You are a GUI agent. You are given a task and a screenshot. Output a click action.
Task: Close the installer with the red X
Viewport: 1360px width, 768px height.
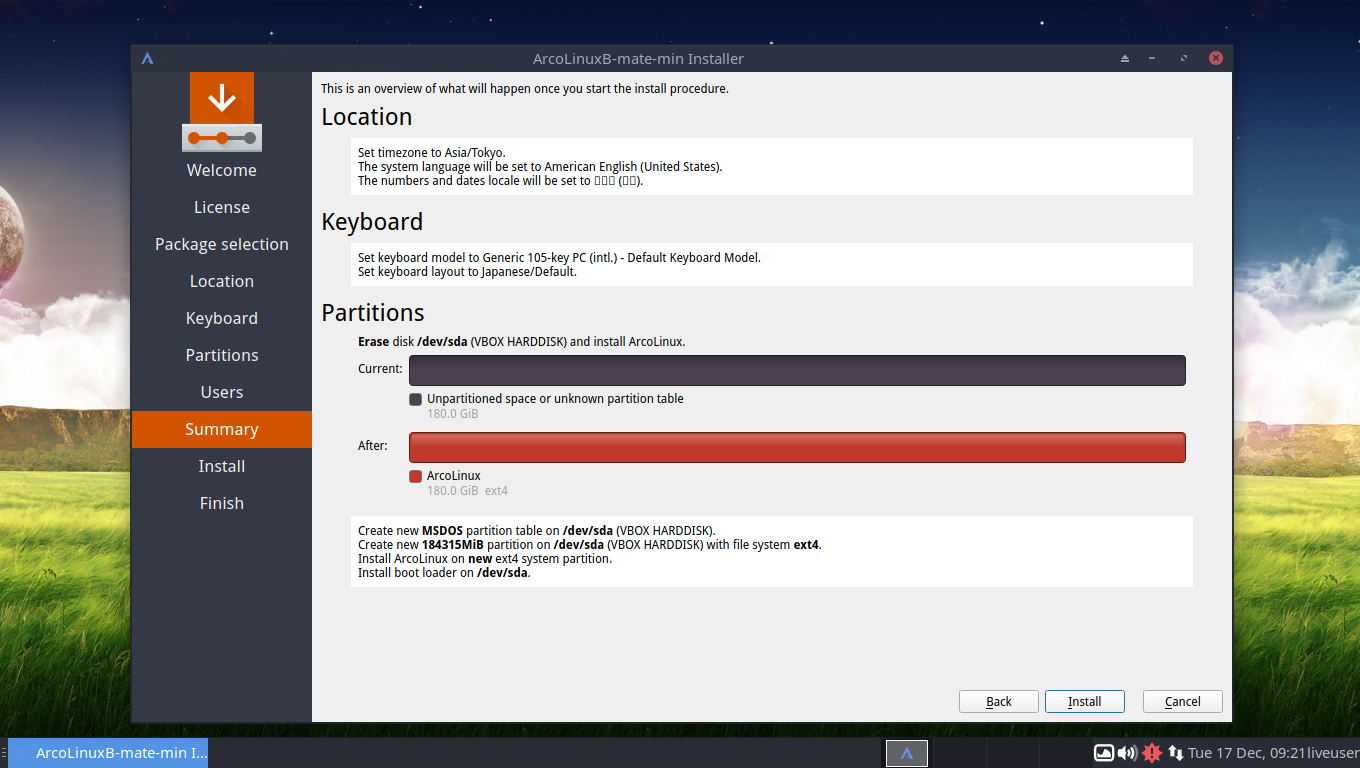[x=1216, y=58]
